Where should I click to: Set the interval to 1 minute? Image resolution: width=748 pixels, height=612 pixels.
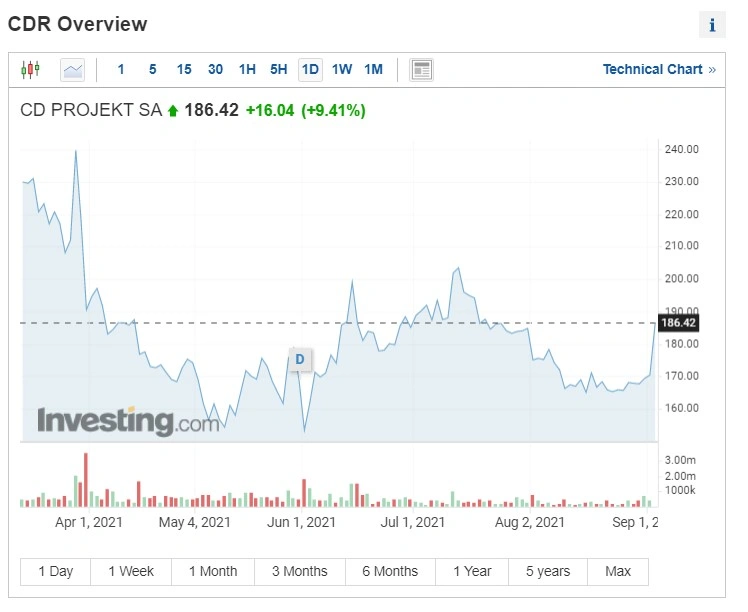(x=121, y=70)
